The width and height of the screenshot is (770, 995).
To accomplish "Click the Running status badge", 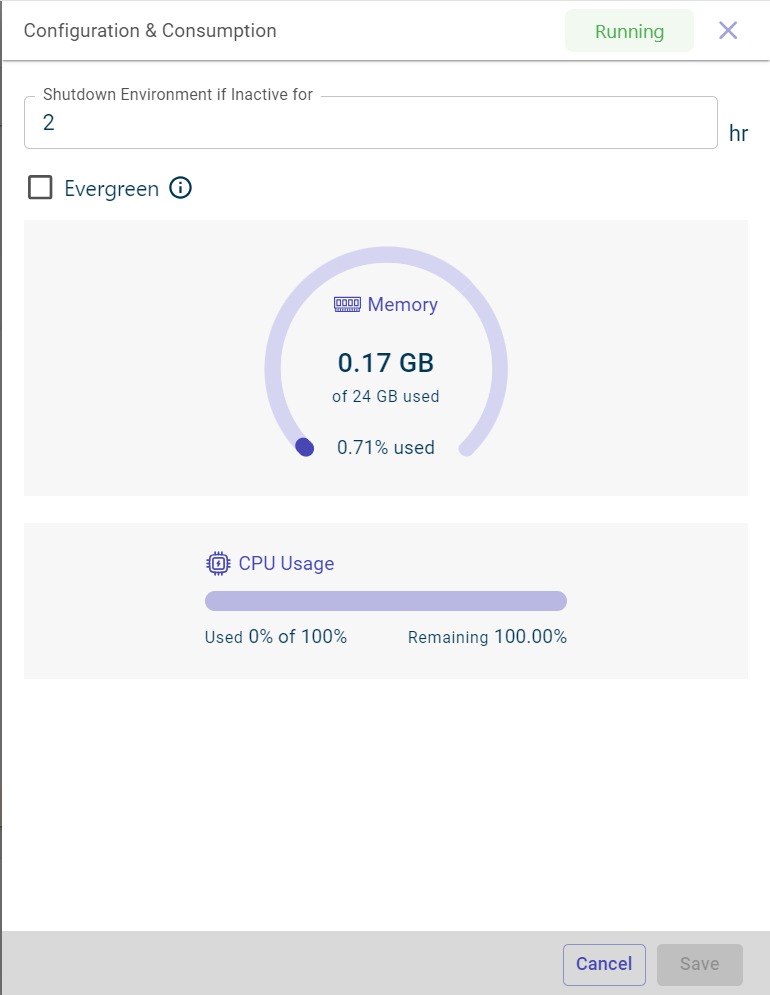I will (629, 31).
